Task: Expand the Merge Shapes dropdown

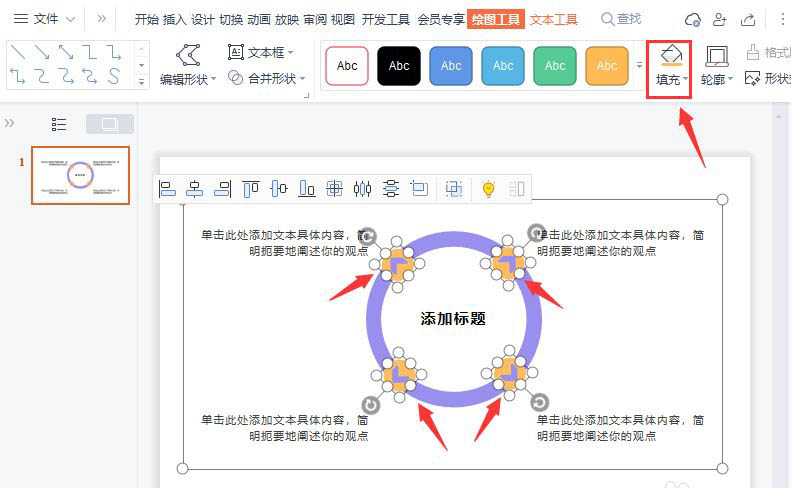Action: (303, 79)
